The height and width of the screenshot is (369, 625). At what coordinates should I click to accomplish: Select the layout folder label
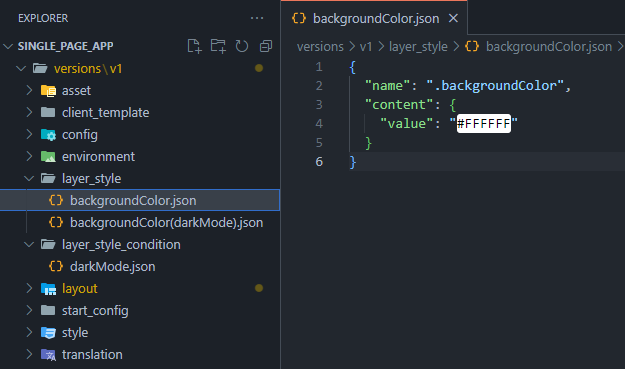pos(79,289)
